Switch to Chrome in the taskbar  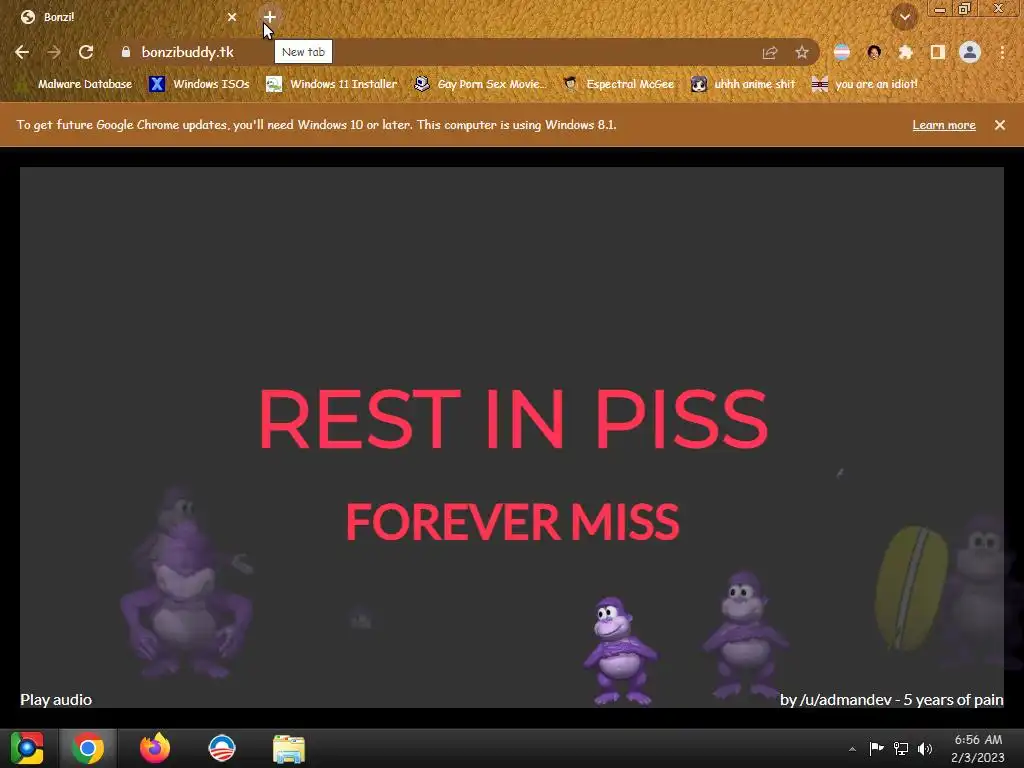[x=88, y=748]
